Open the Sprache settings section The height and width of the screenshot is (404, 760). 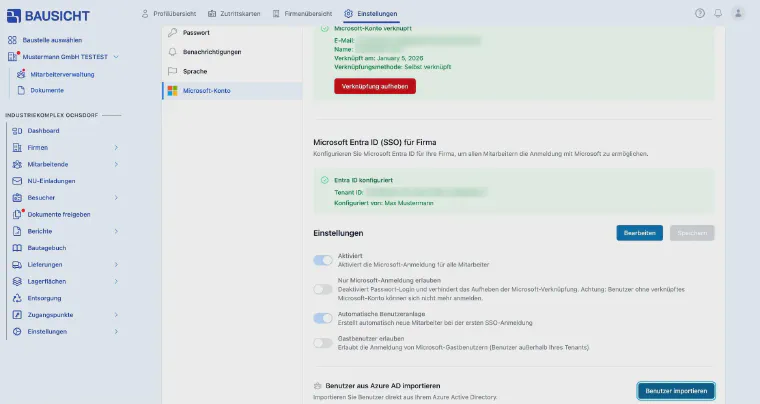[232, 71]
